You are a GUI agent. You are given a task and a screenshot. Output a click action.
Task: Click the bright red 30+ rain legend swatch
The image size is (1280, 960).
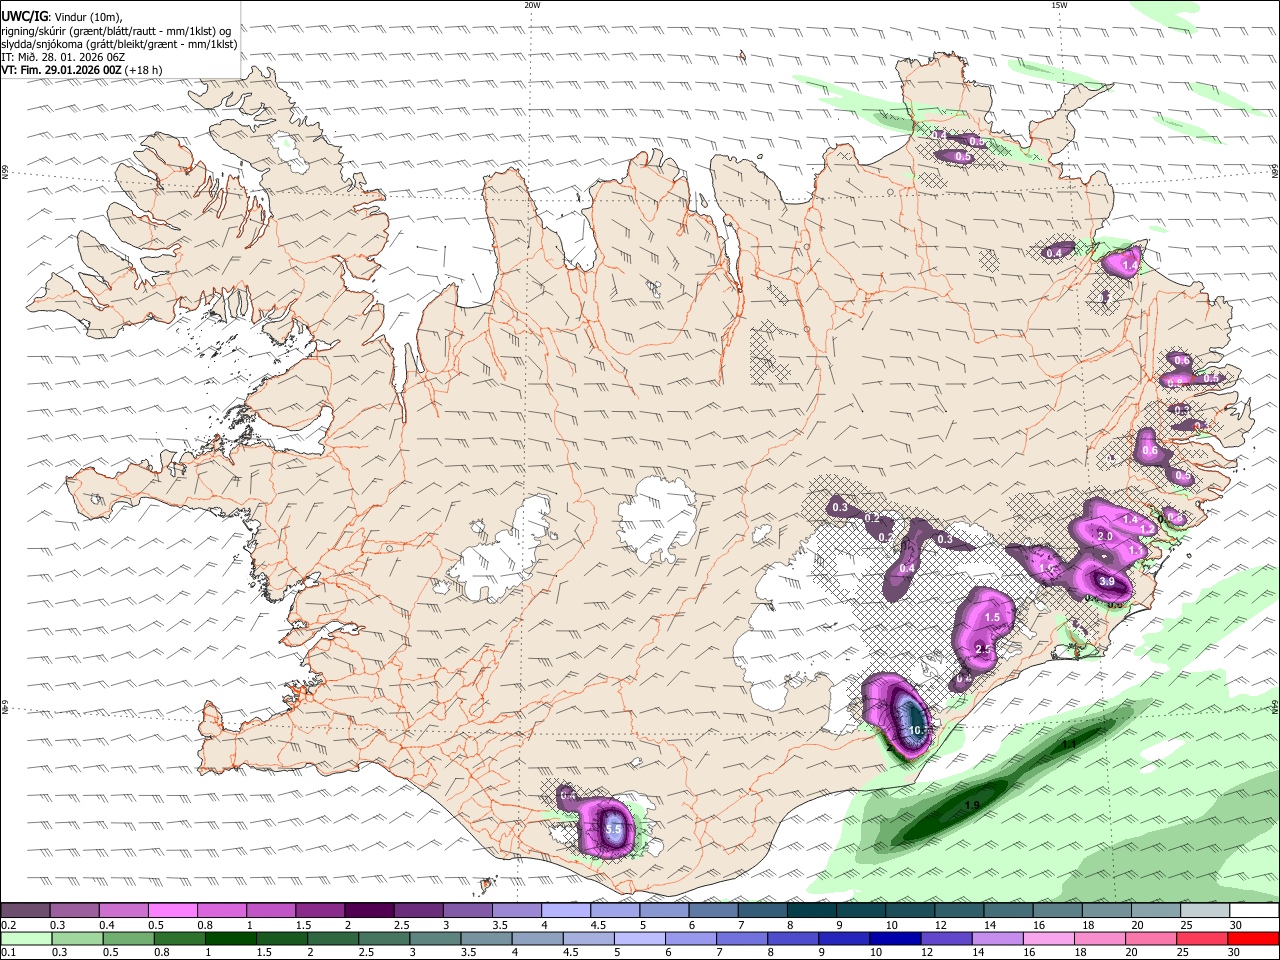click(1253, 938)
